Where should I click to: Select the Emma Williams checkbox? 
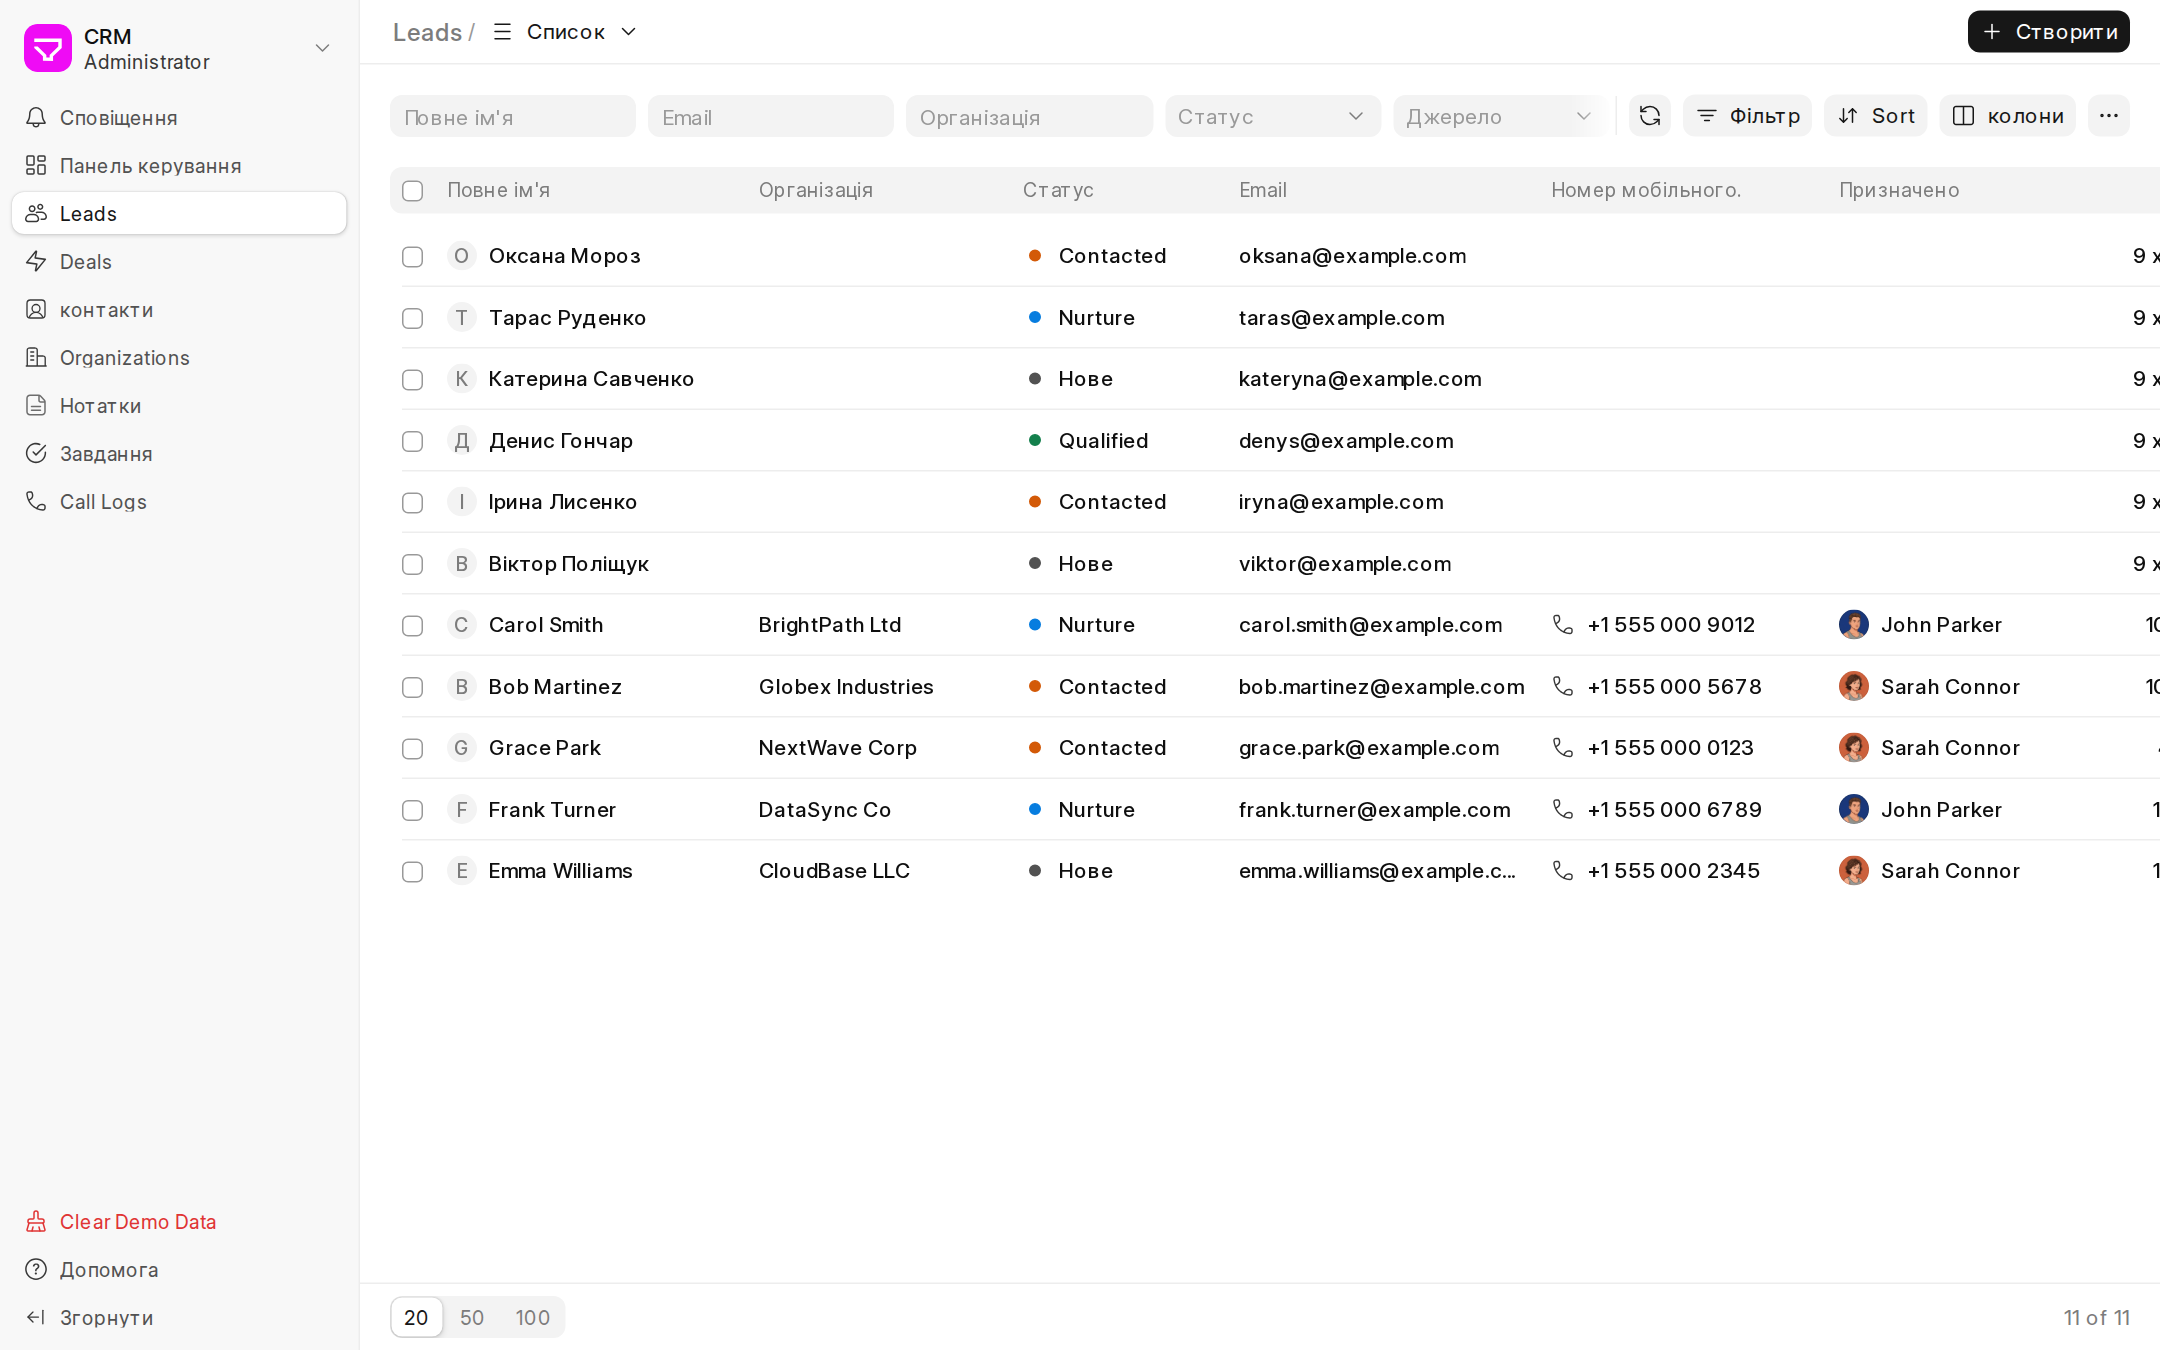click(412, 872)
